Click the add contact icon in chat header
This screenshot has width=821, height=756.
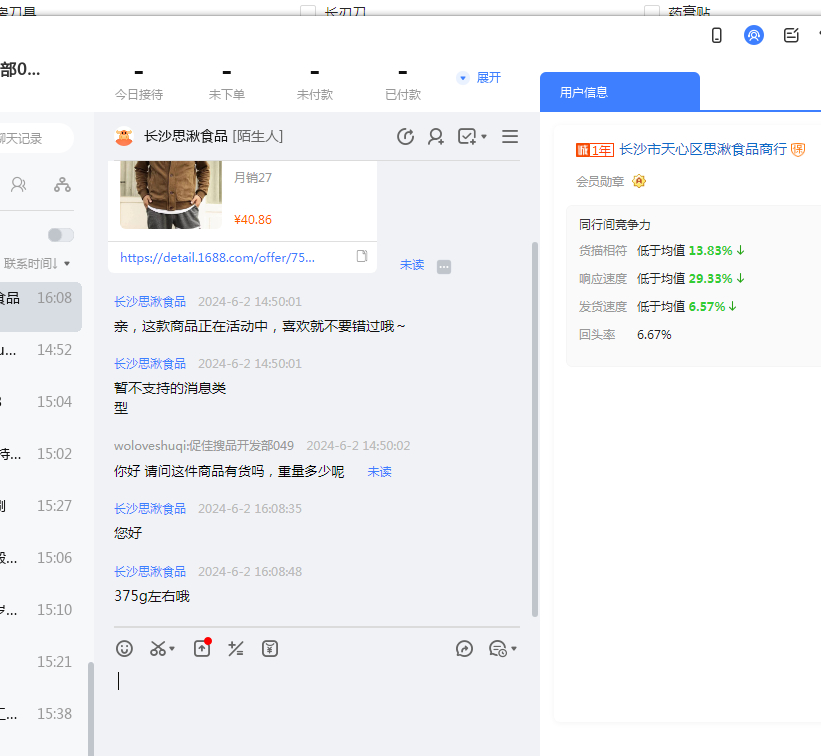[x=436, y=137]
